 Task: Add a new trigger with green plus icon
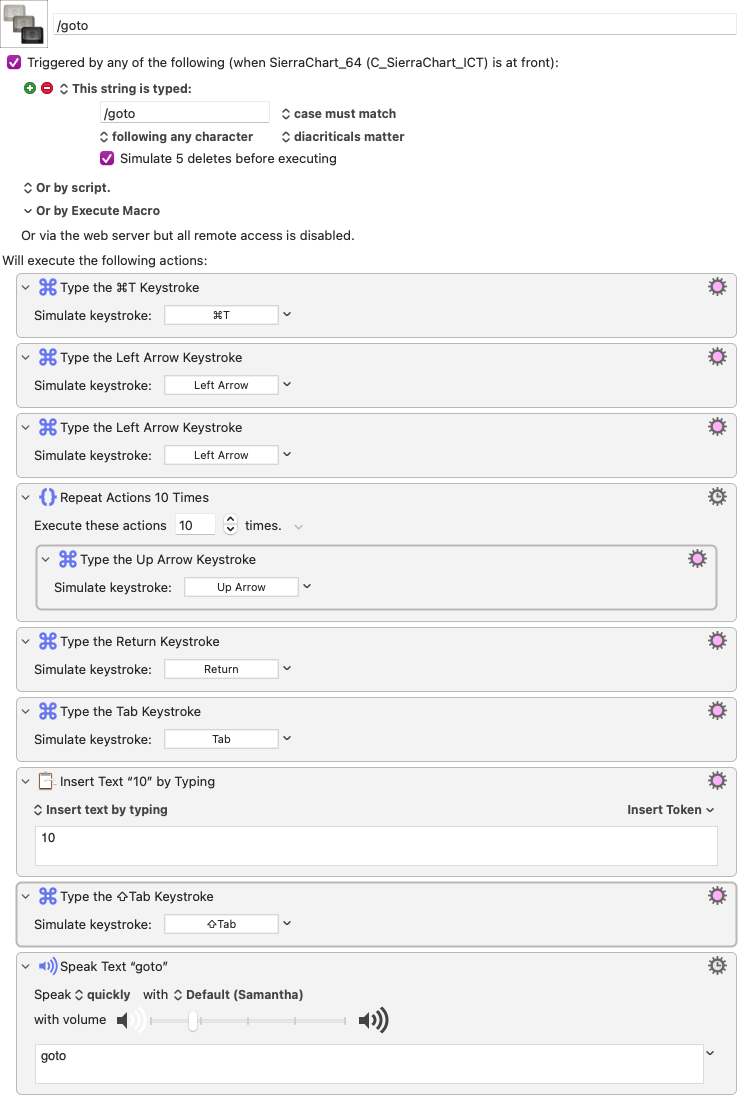[29, 89]
